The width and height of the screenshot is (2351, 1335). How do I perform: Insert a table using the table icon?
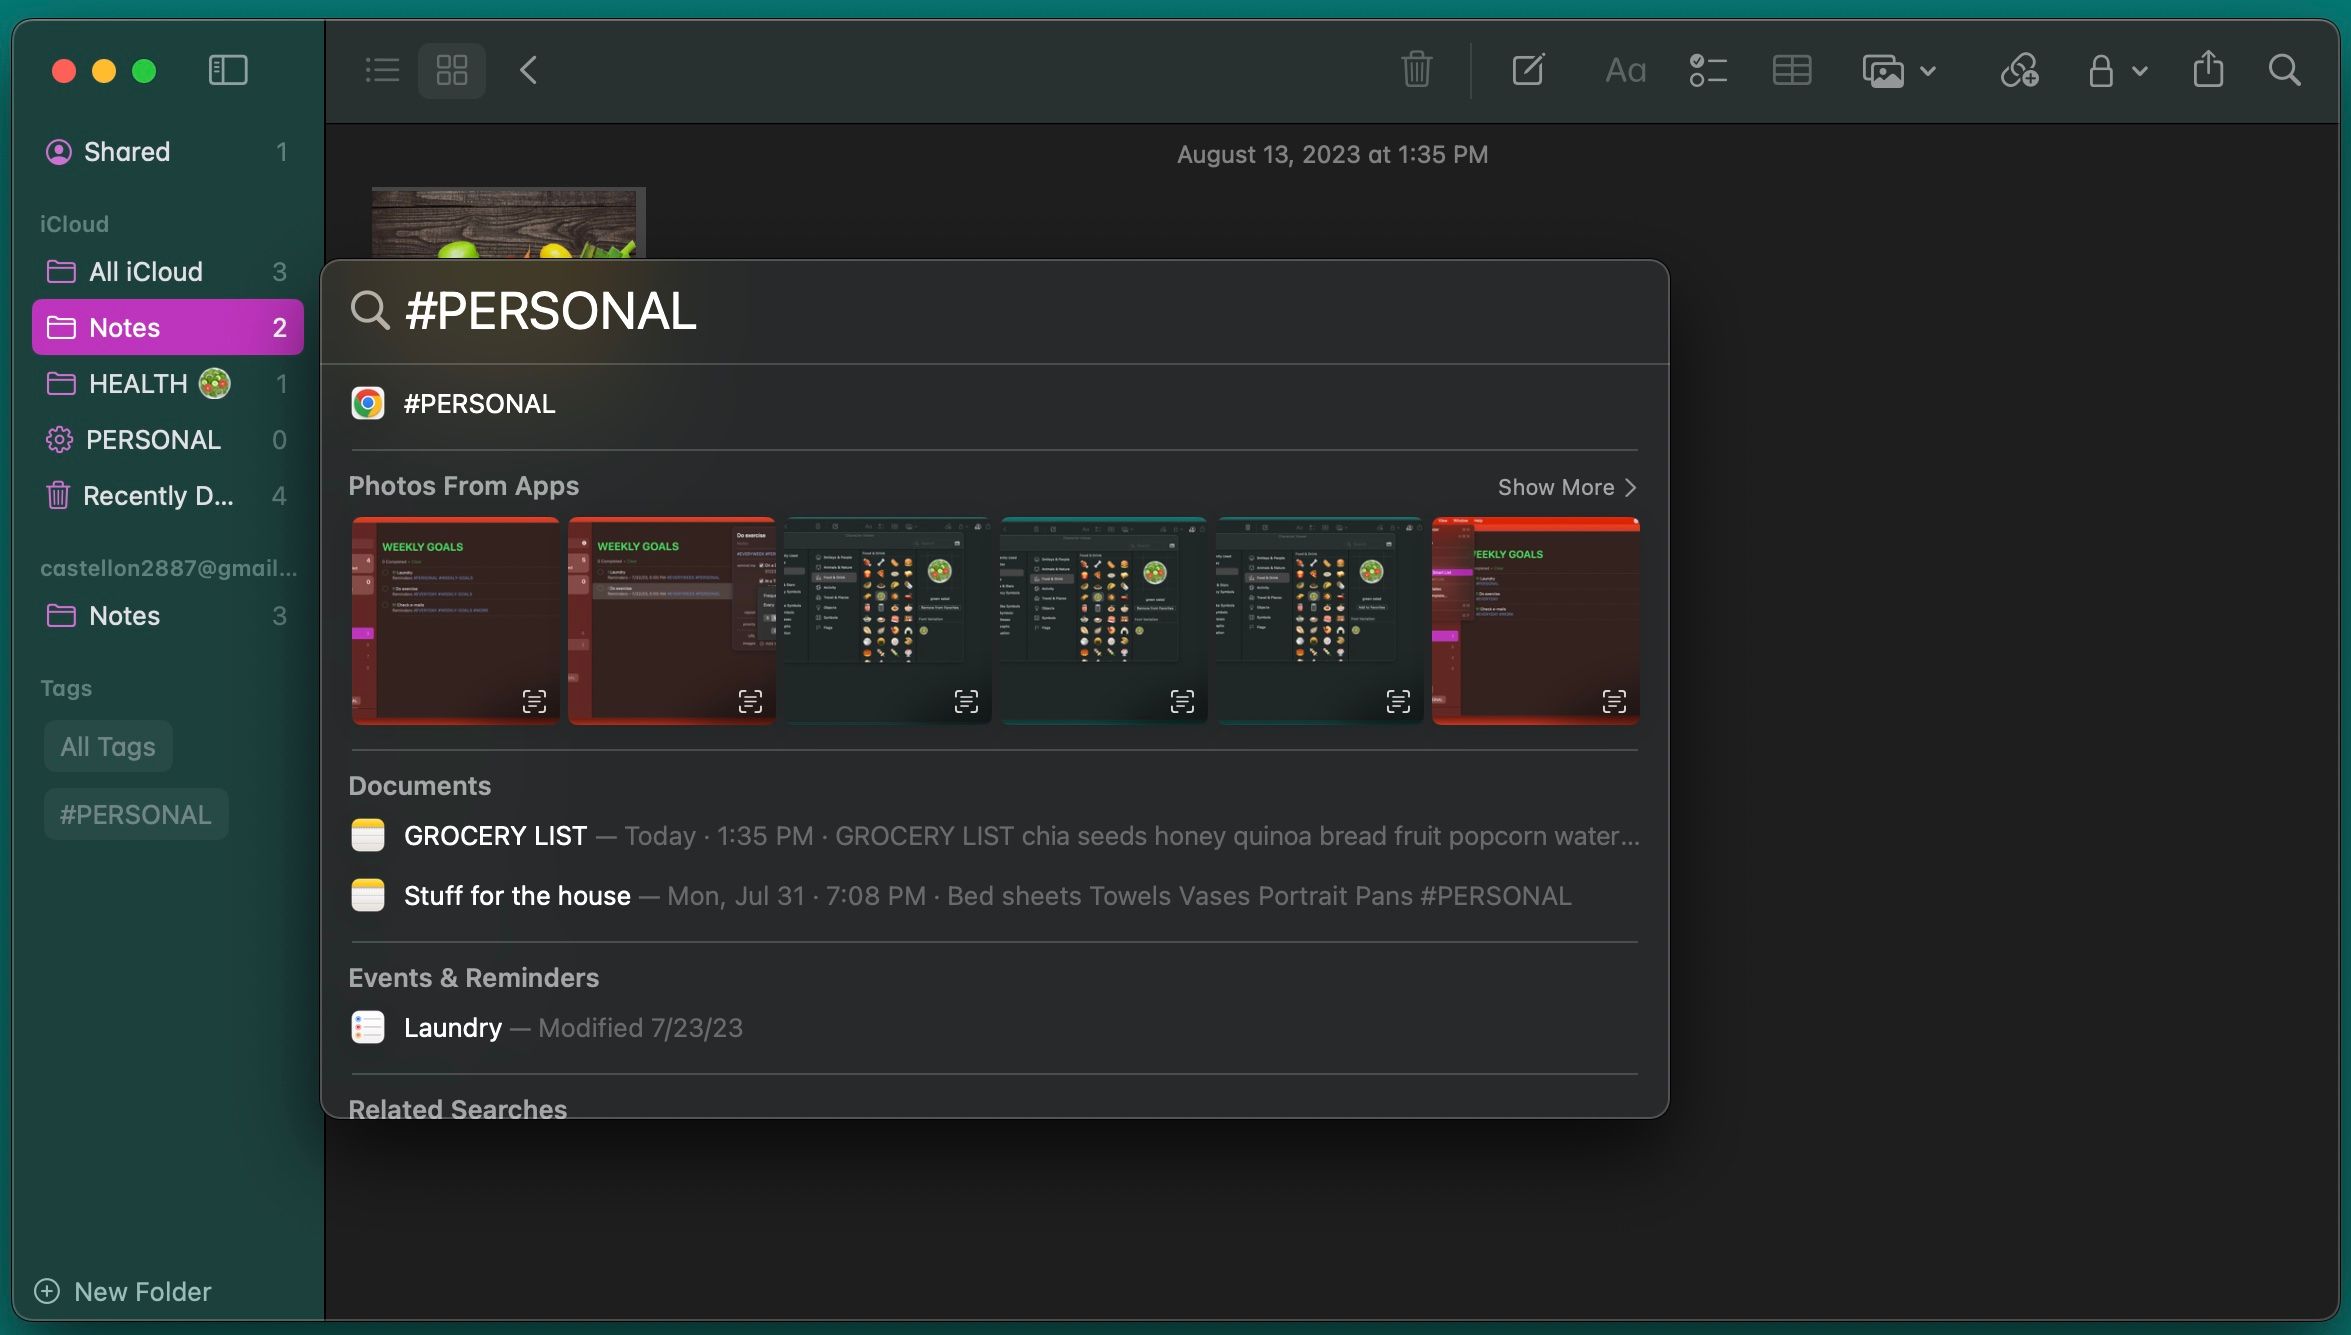(1791, 70)
